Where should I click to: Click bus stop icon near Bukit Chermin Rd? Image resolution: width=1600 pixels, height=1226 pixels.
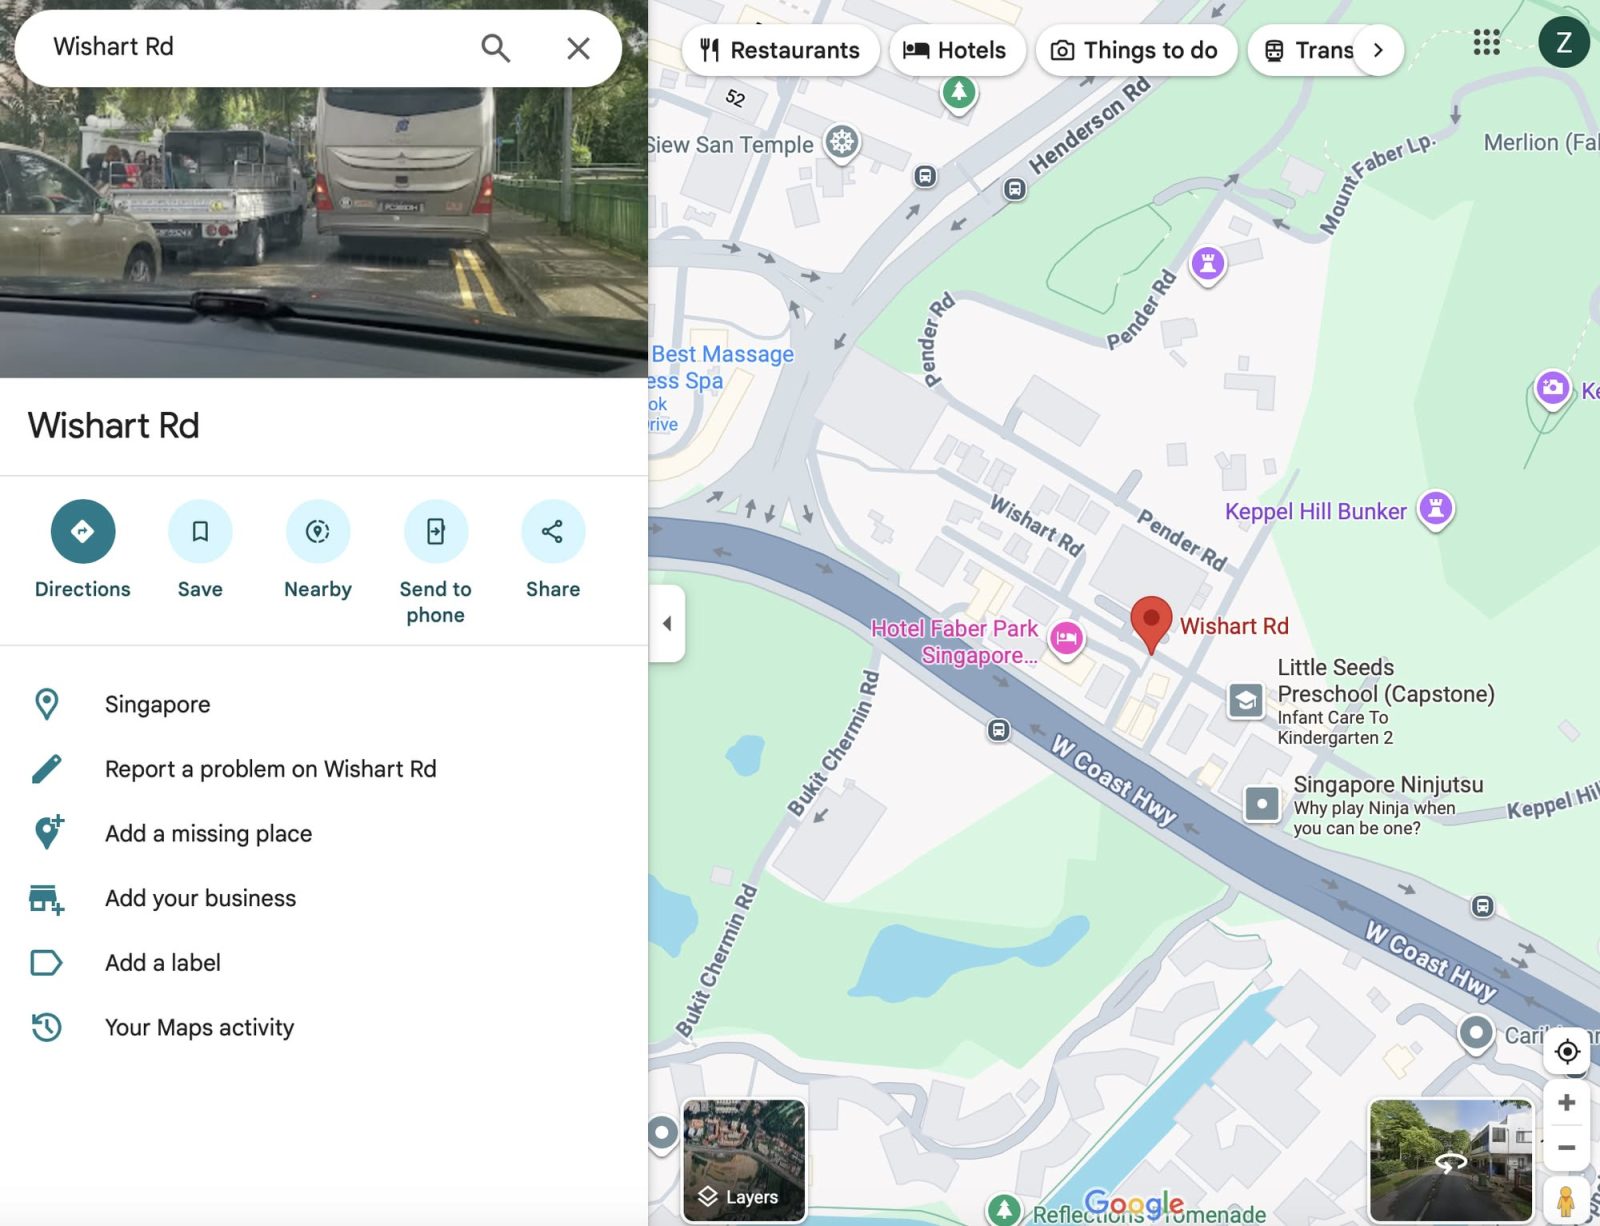pos(998,730)
